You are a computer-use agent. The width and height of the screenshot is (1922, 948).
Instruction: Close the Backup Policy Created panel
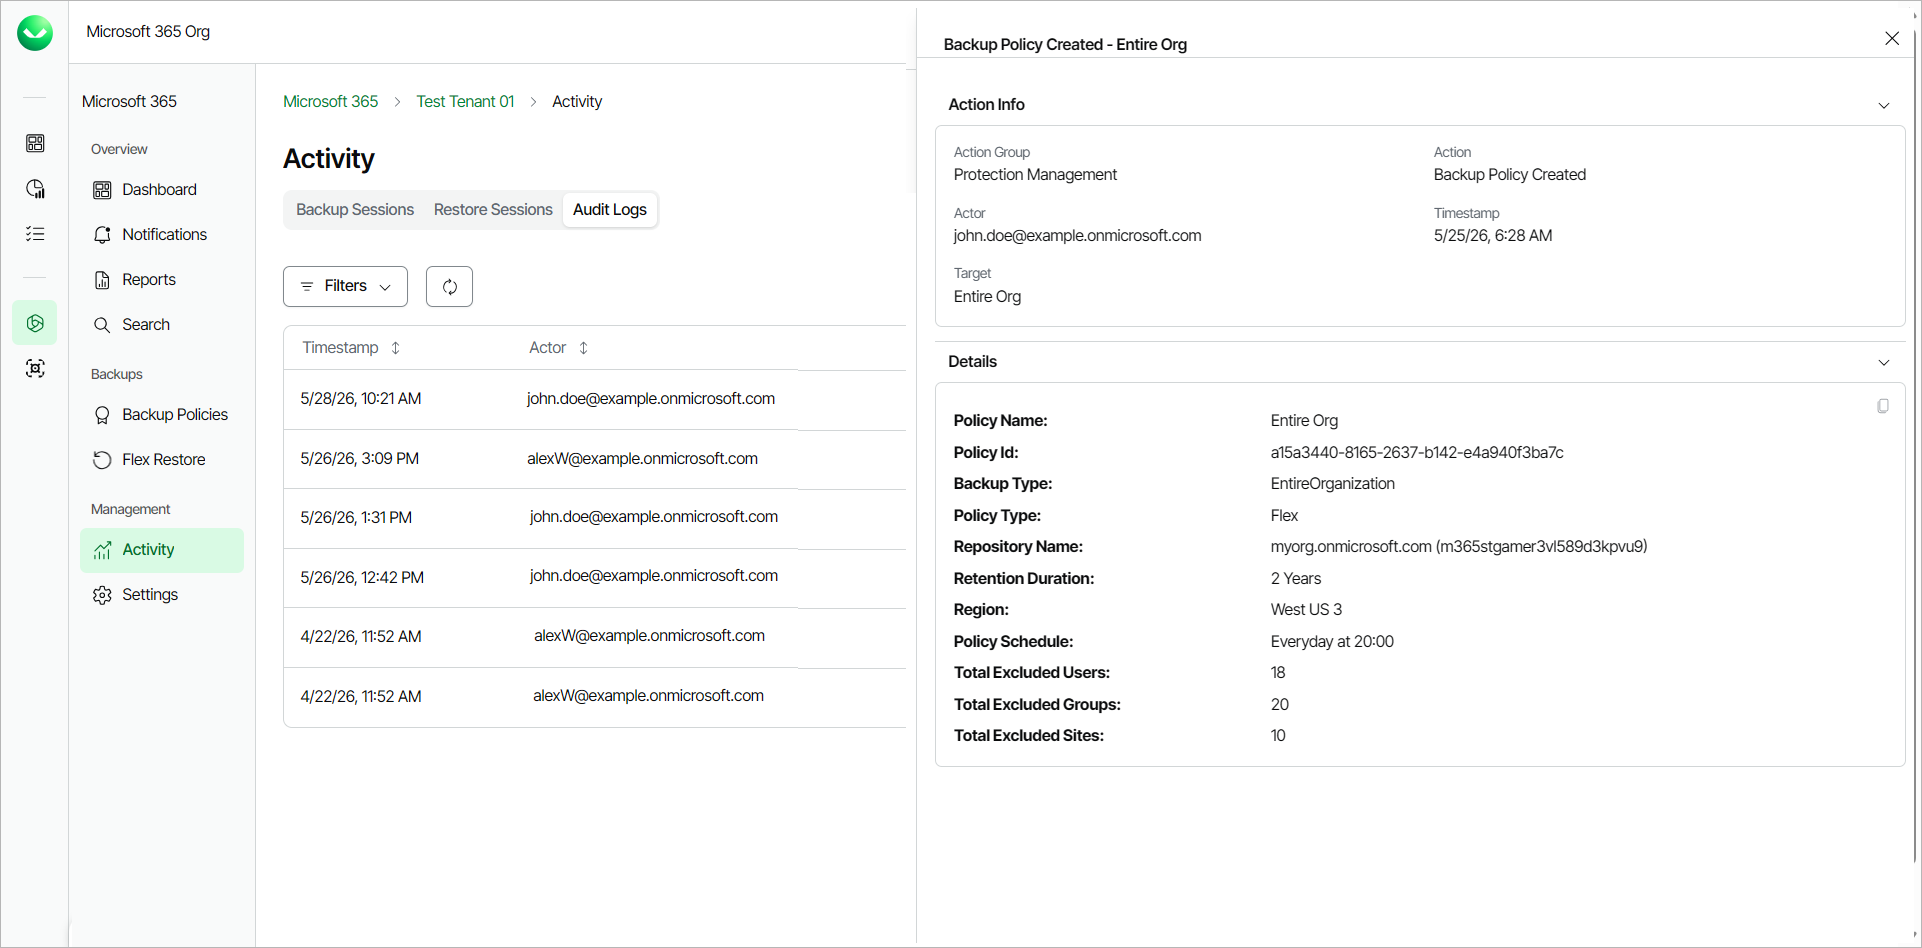point(1892,38)
